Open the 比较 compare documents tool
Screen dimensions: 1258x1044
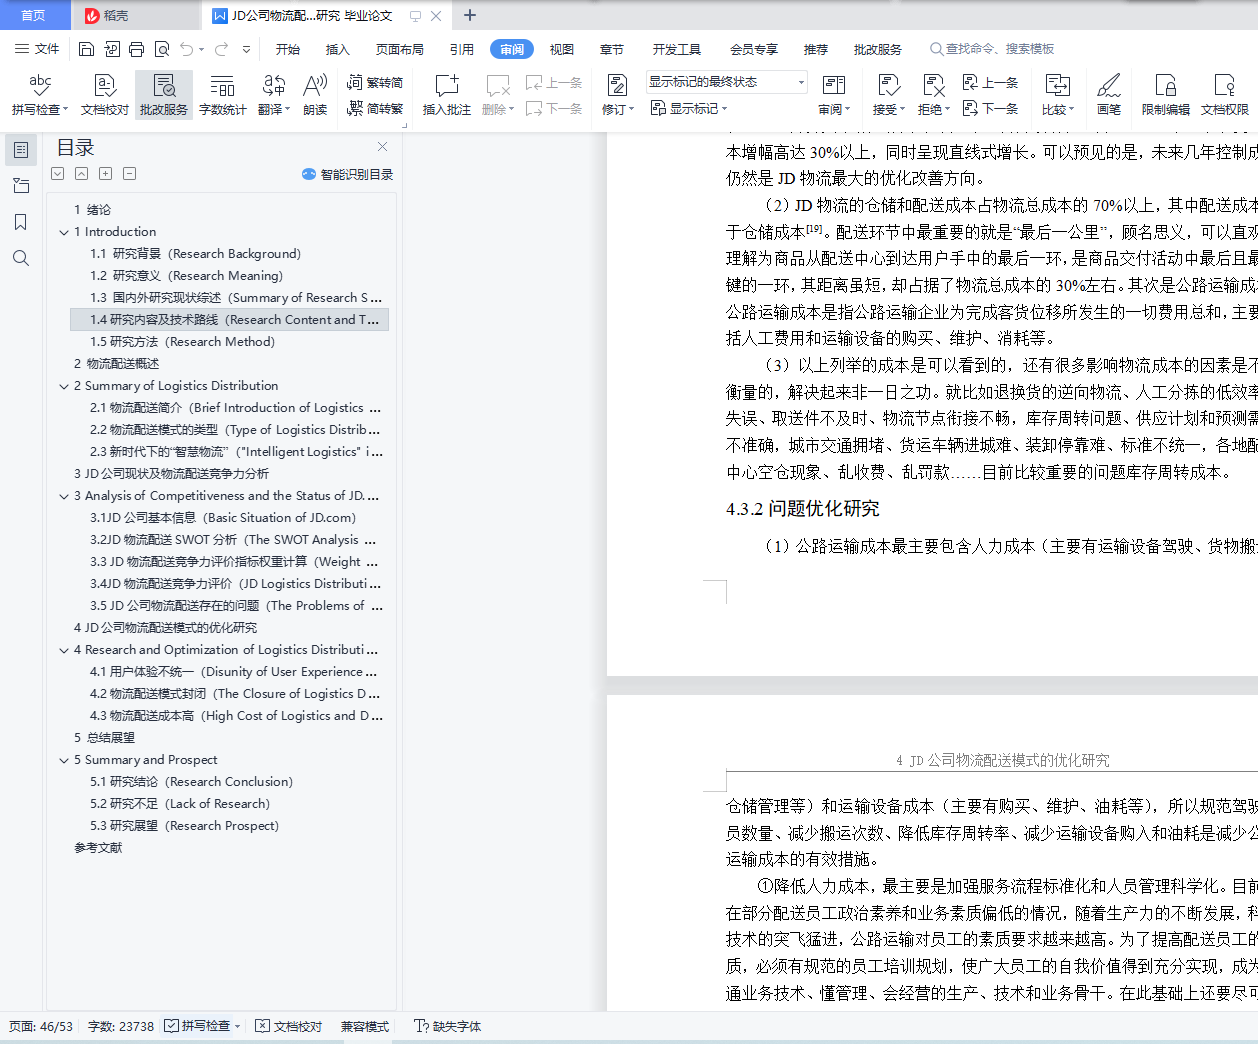[x=1057, y=95]
